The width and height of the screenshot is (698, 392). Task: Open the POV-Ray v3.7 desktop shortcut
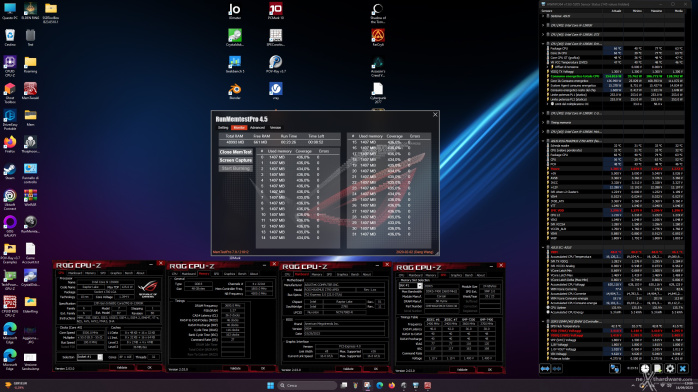pyautogui.click(x=276, y=64)
